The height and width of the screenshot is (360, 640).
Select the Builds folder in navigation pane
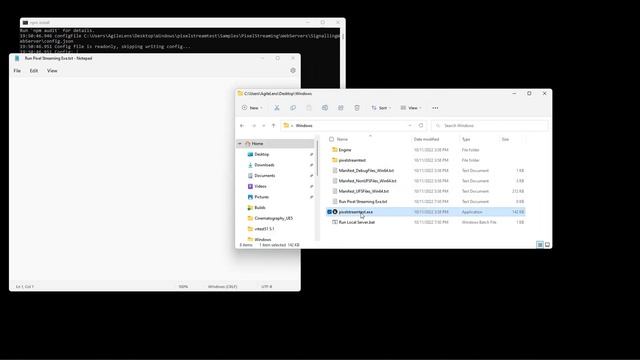[x=260, y=207]
